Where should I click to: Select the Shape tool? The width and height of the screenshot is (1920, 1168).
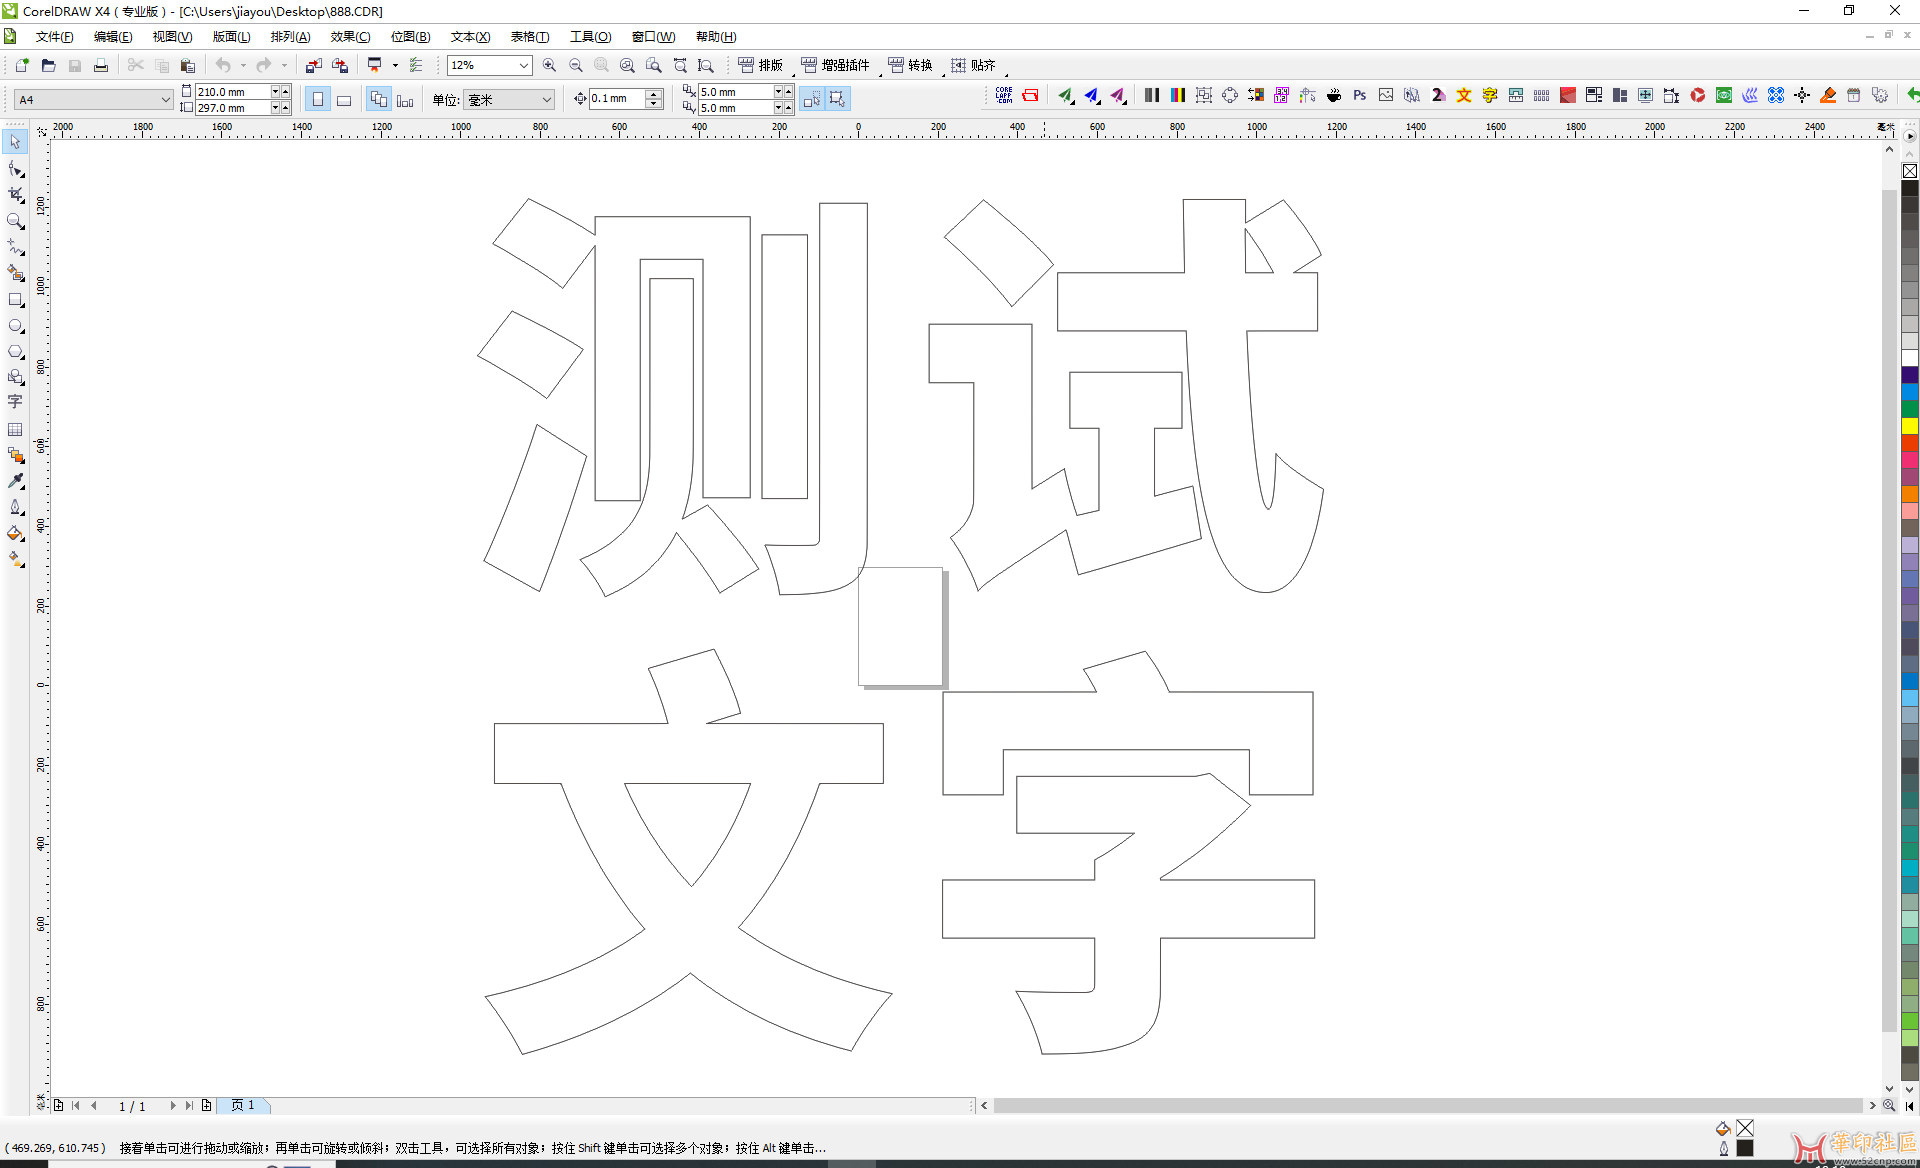[15, 169]
